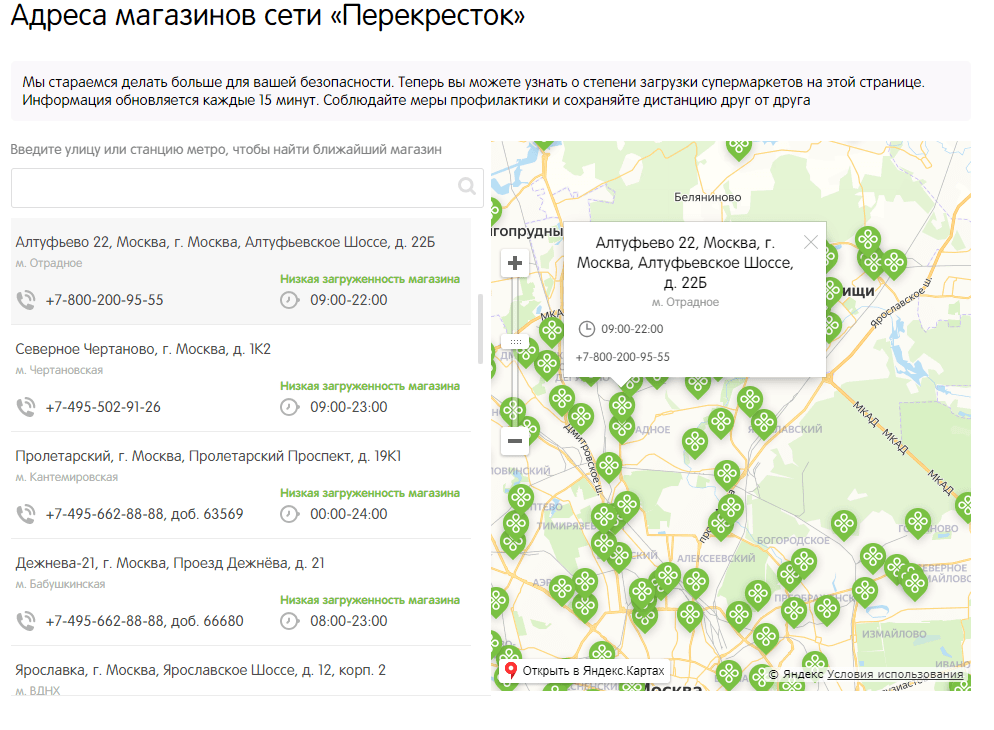Screen dimensions: 994x730
Task: Close the Алтуфьево 22 map popup
Action: 811,242
